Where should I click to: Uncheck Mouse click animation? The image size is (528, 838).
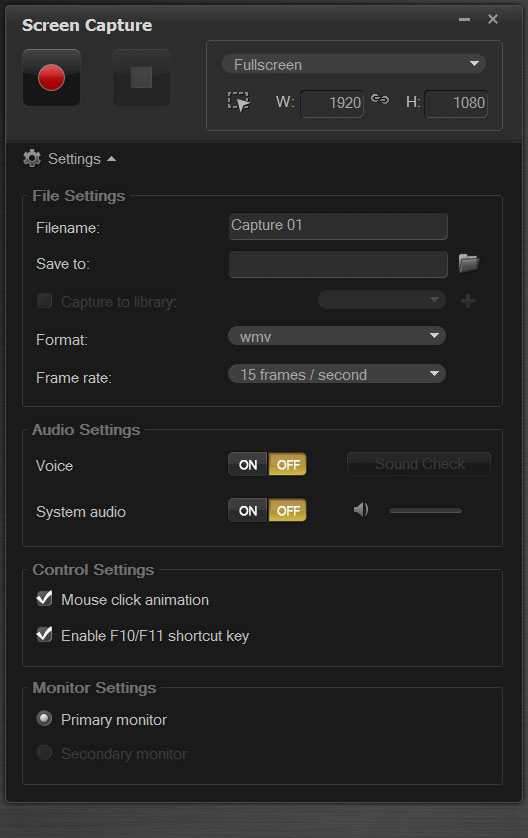[44, 598]
